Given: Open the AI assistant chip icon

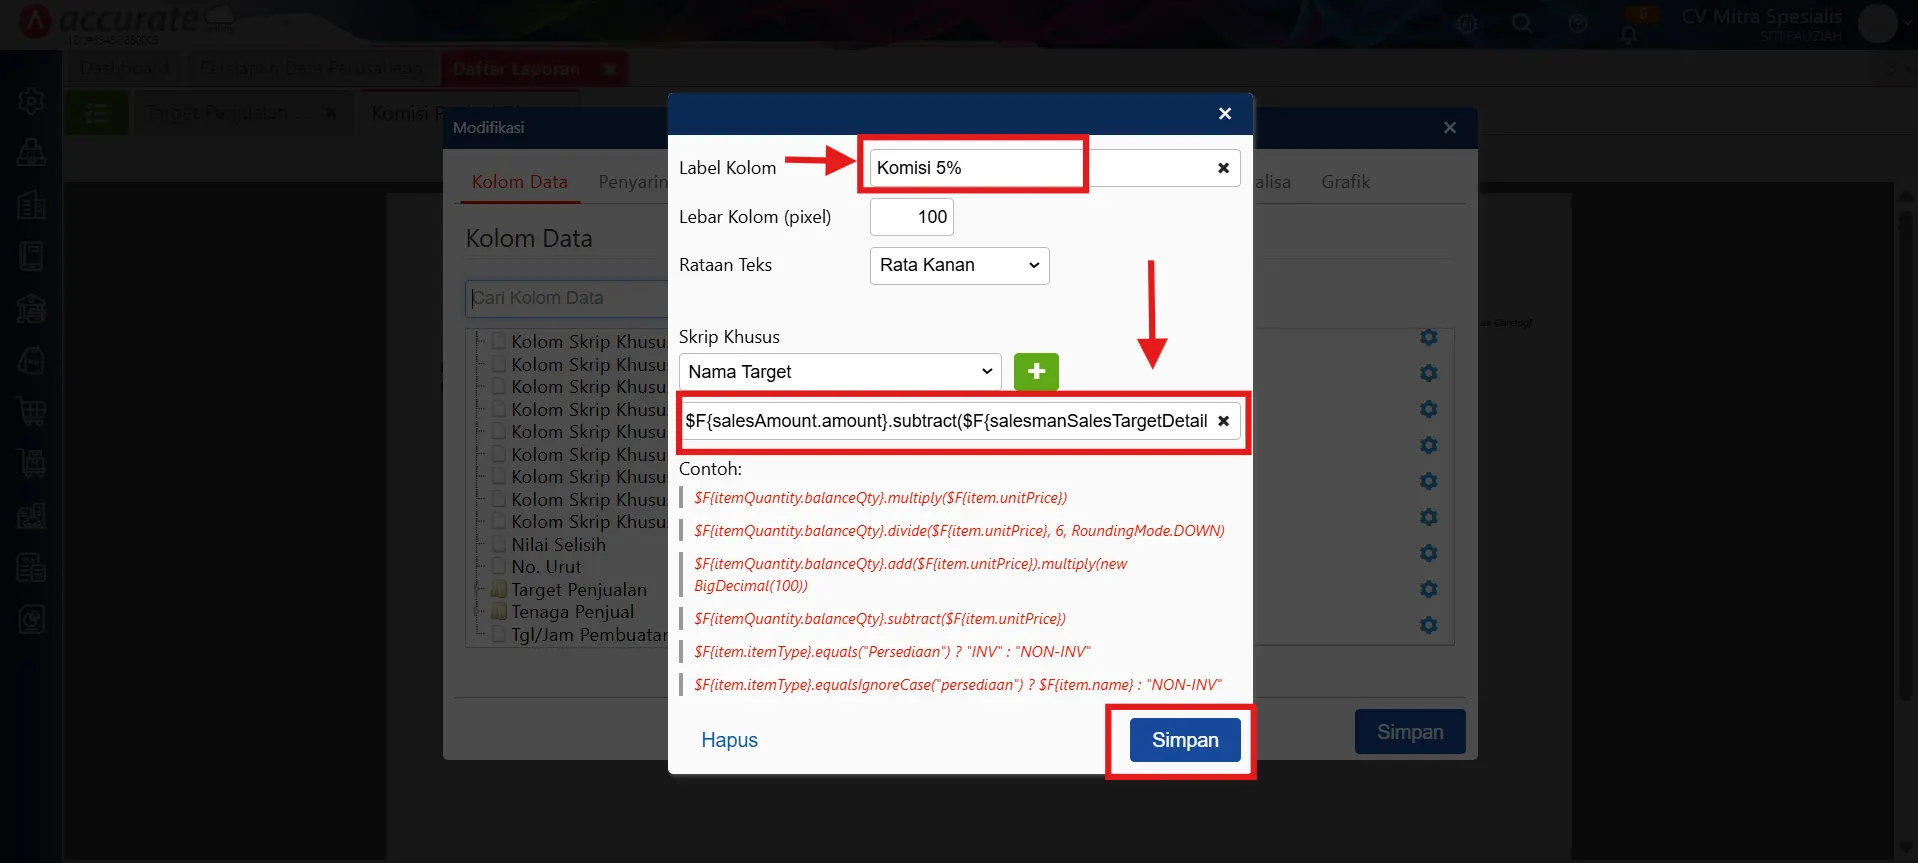Looking at the screenshot, I should click(1467, 23).
